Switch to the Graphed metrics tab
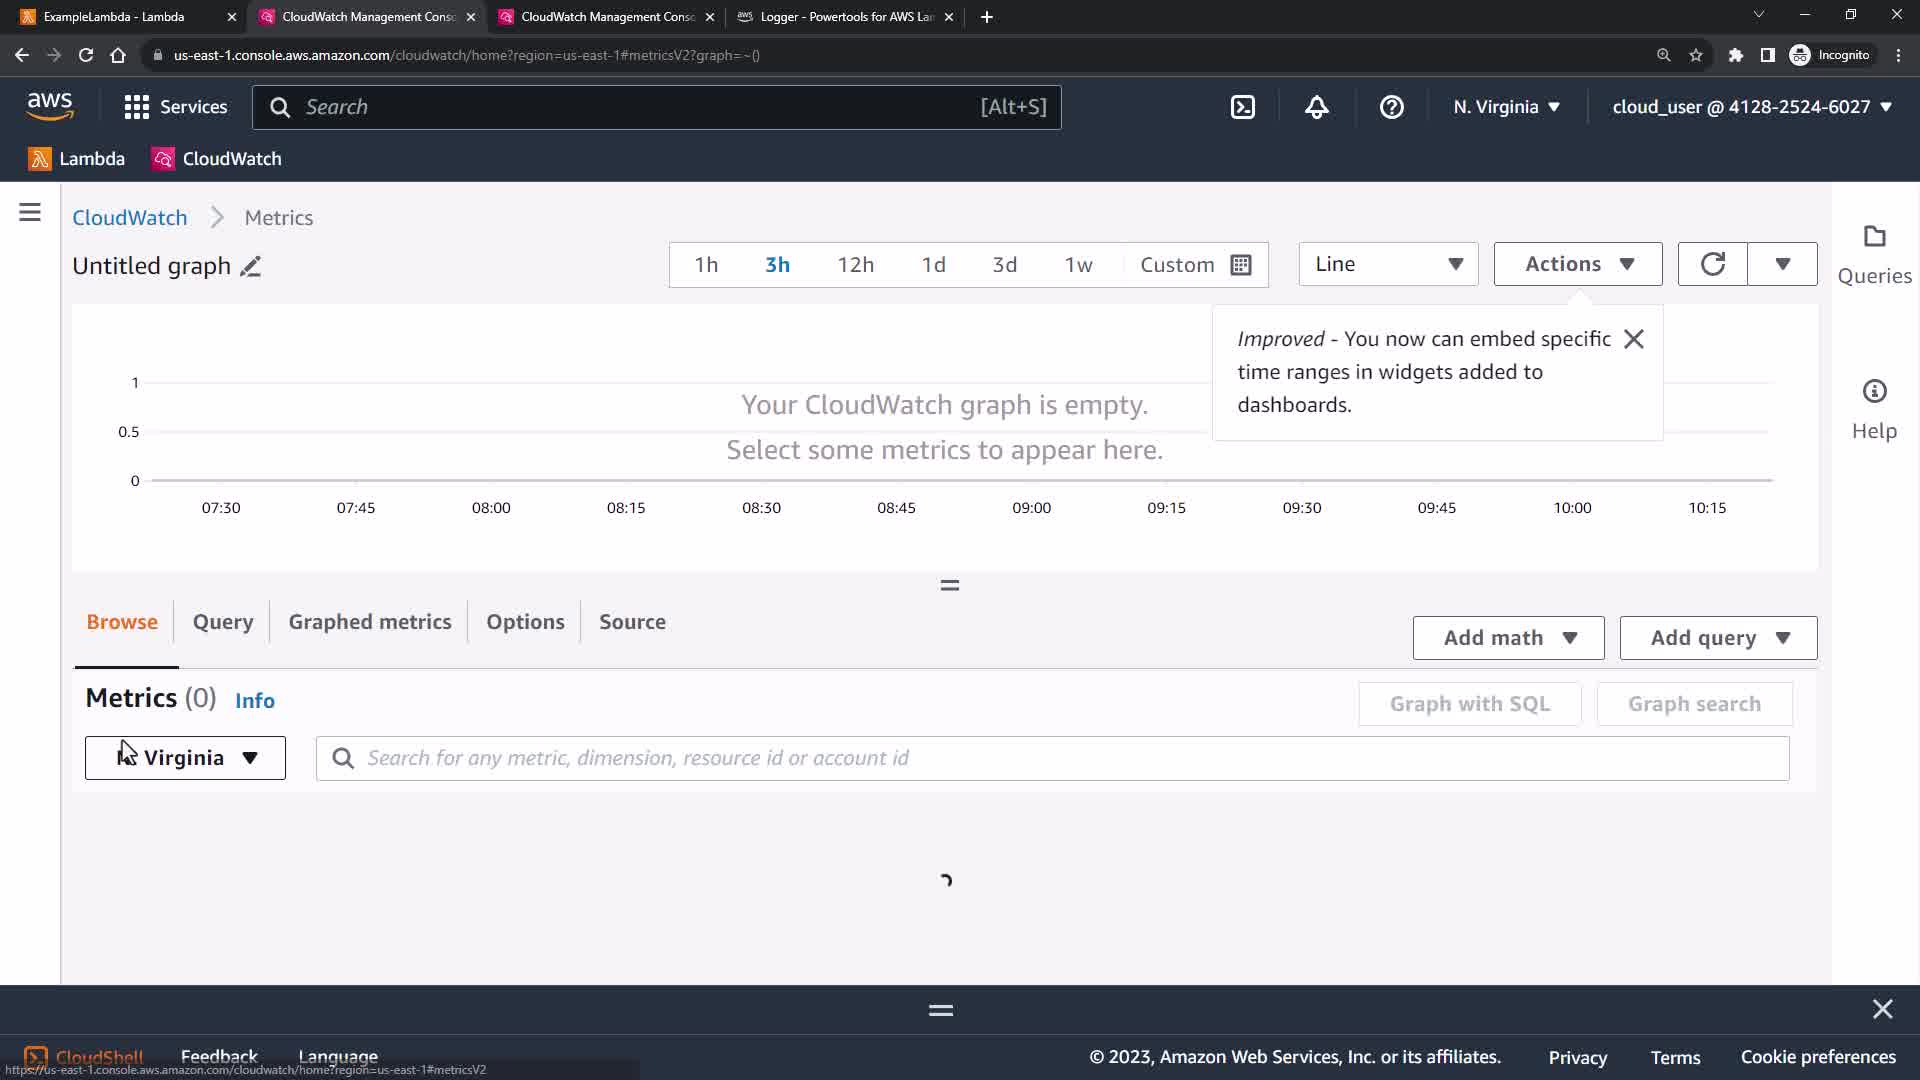Screen dimensions: 1920x1080 (x=370, y=622)
